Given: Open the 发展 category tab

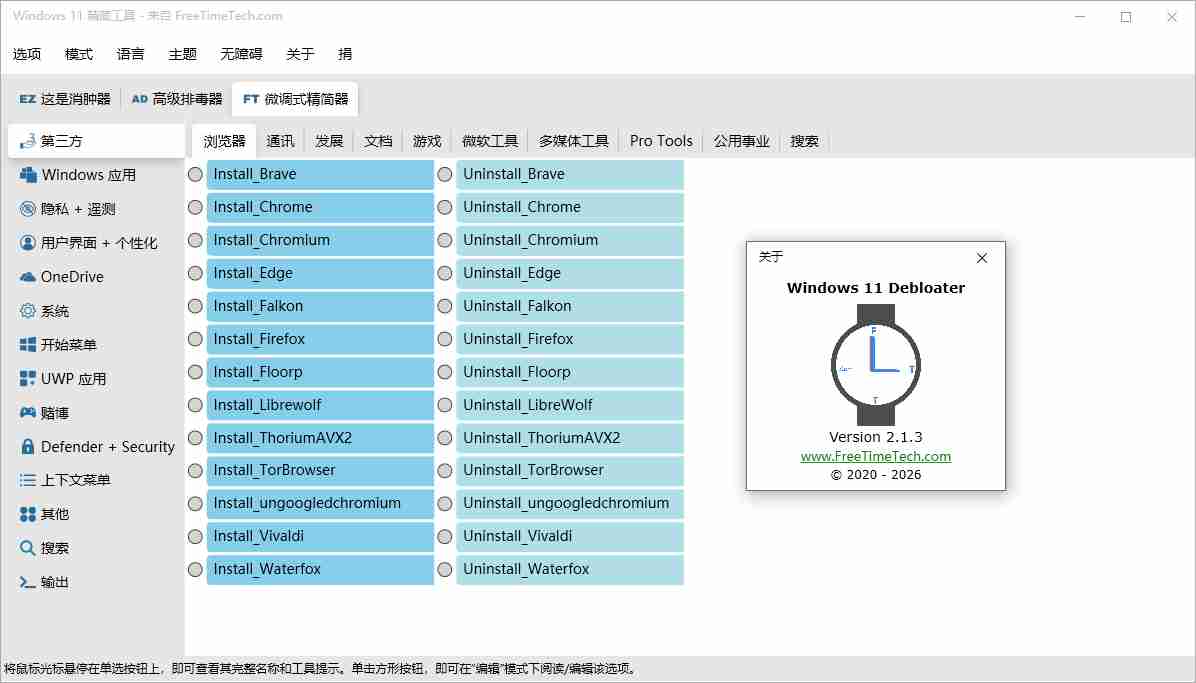Looking at the screenshot, I should click(329, 141).
